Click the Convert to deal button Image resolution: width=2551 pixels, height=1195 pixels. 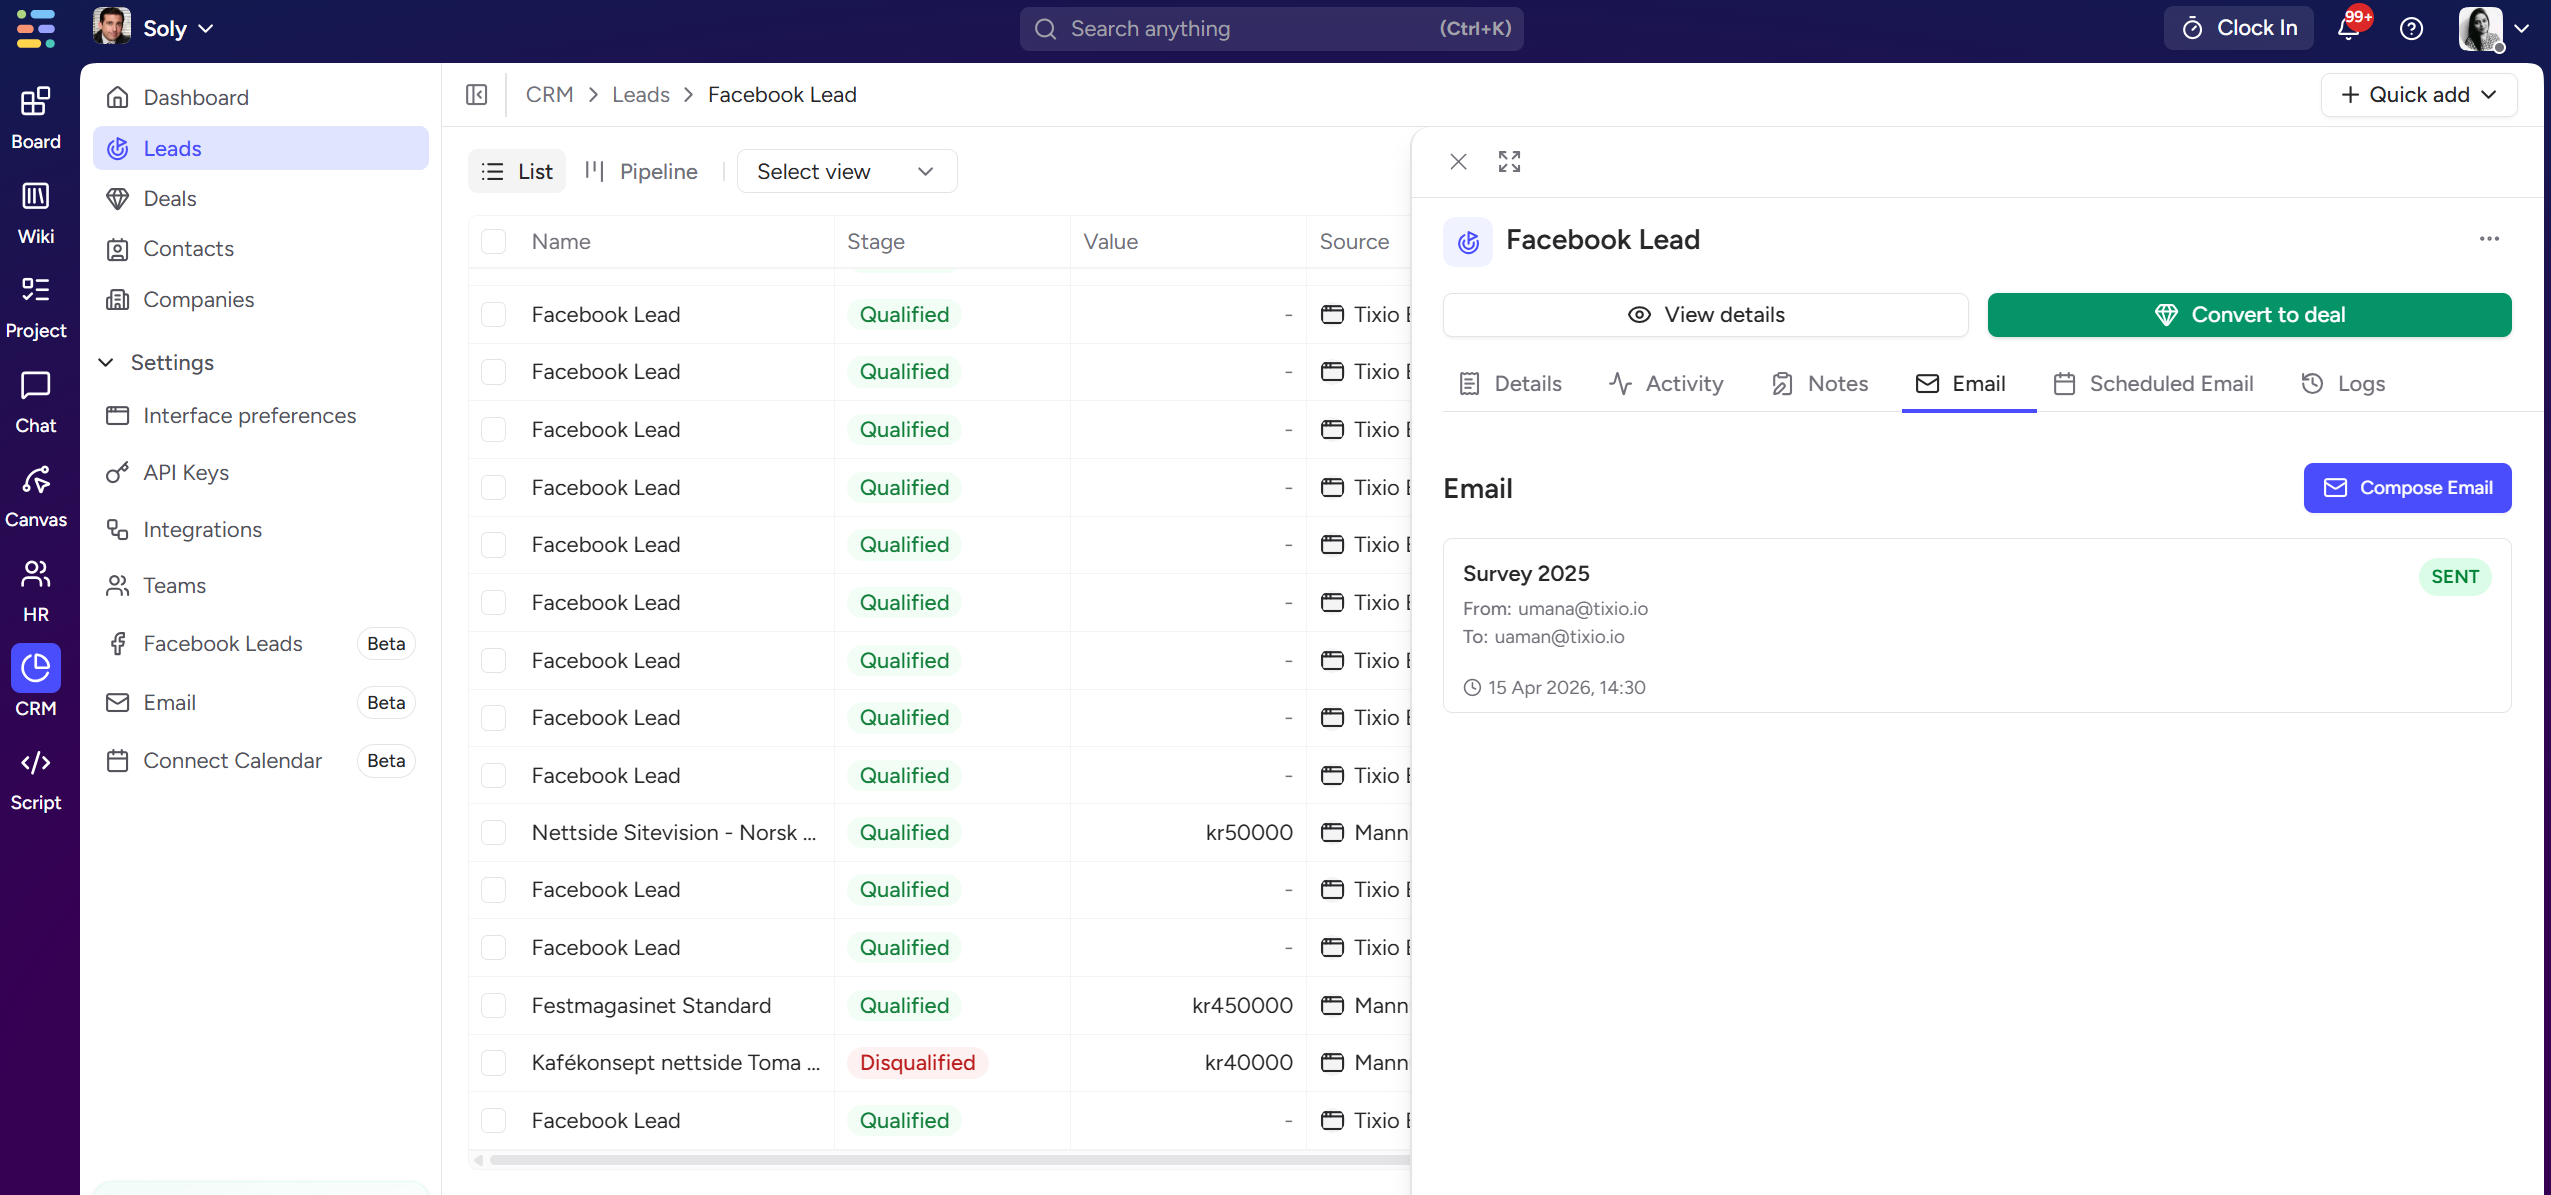coord(2249,315)
